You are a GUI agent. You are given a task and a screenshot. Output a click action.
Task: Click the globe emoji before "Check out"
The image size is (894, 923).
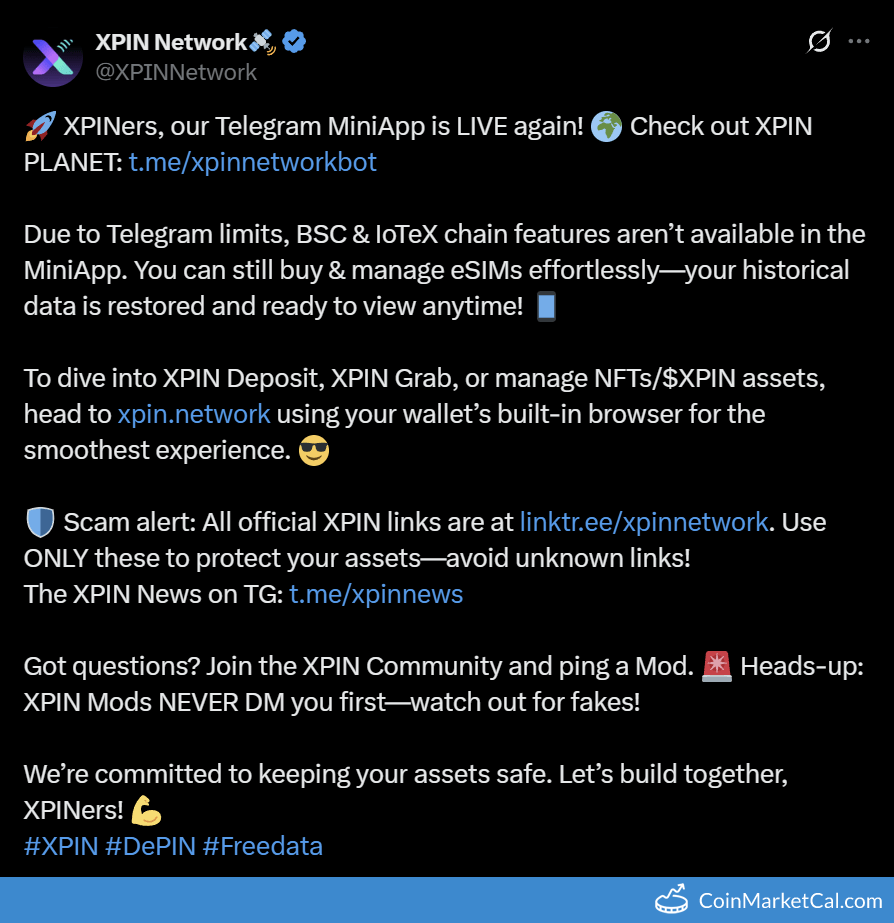[x=606, y=127]
